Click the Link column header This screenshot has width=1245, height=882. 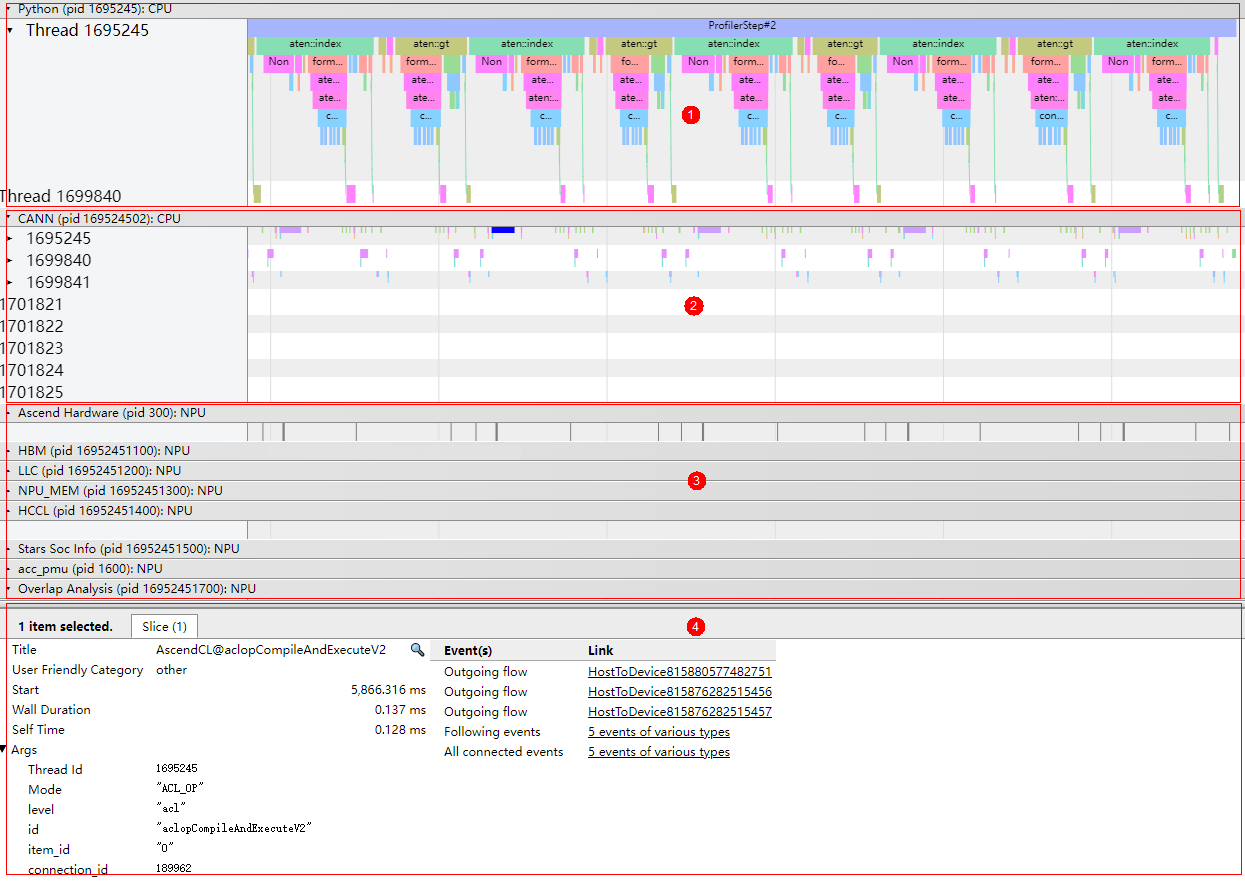601,651
